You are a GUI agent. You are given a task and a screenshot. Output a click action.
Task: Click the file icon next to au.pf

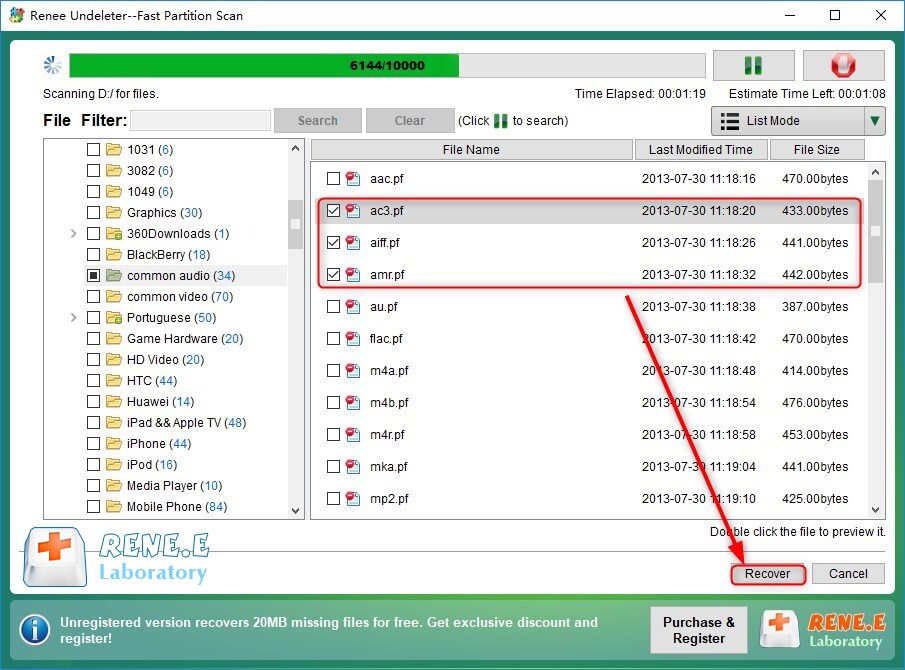(x=353, y=306)
